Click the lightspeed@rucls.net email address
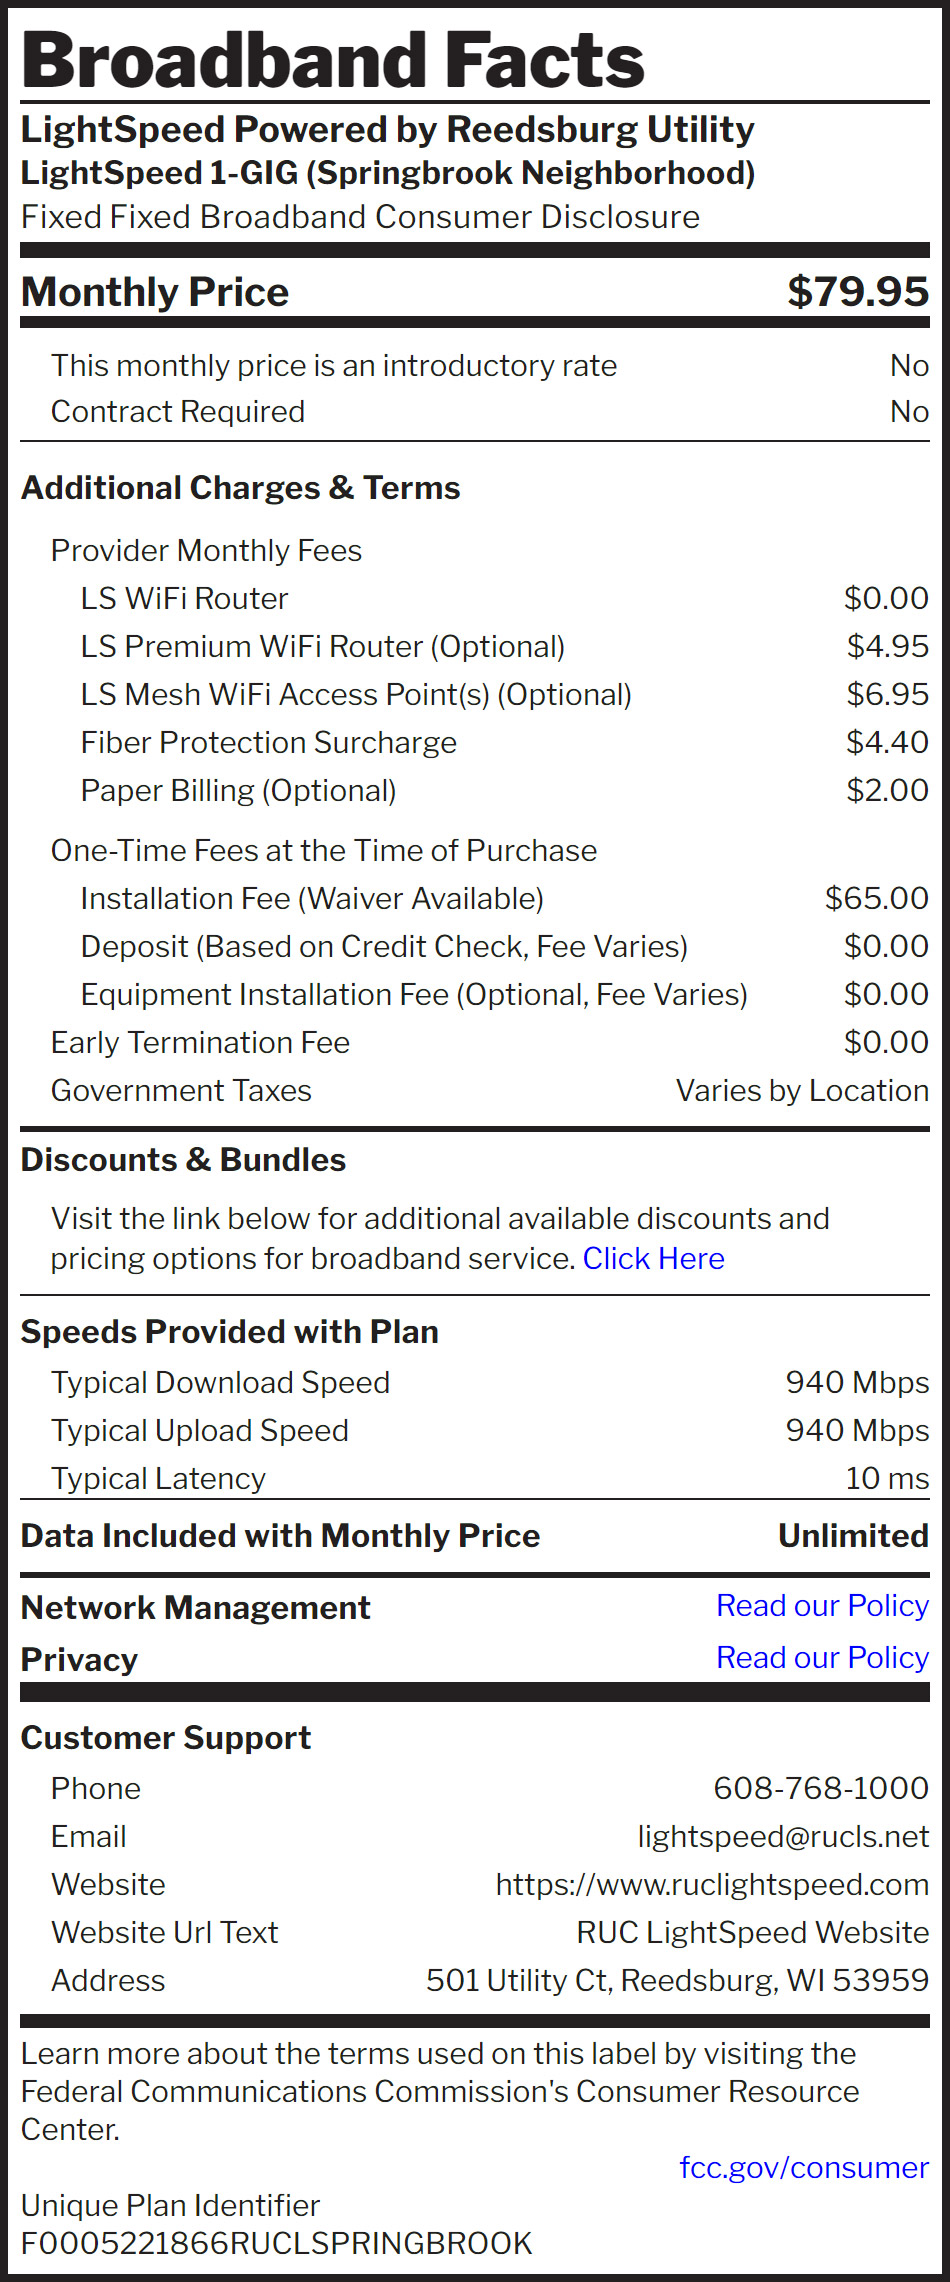This screenshot has width=950, height=2282. point(783,1836)
